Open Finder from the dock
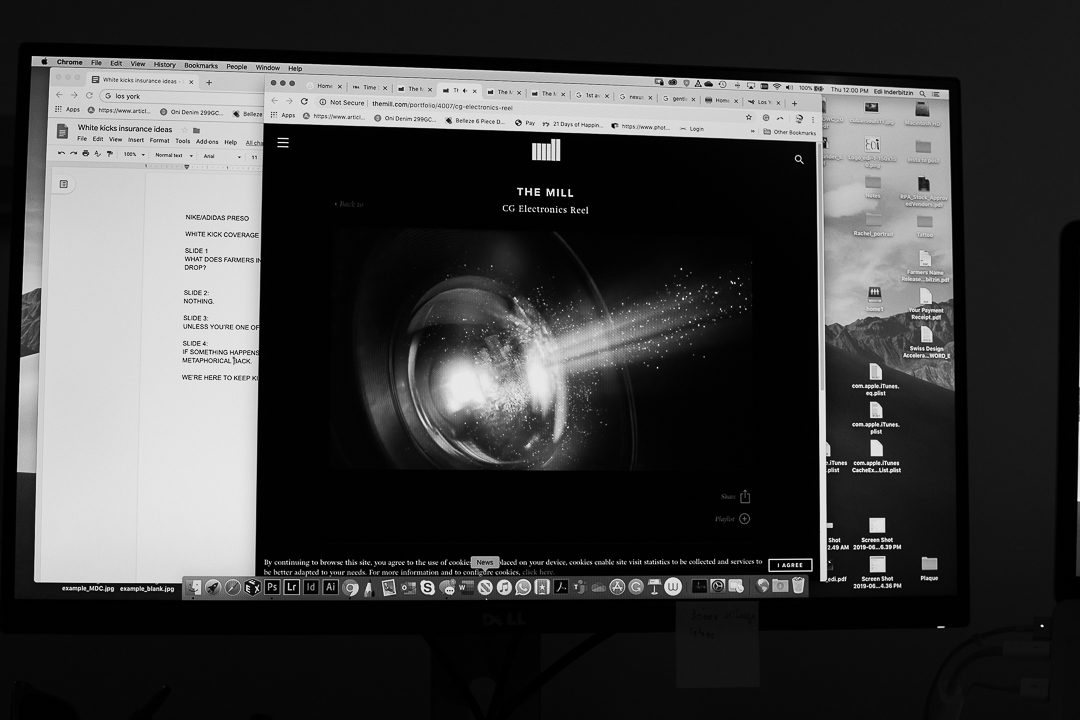The image size is (1080, 720). coord(194,587)
